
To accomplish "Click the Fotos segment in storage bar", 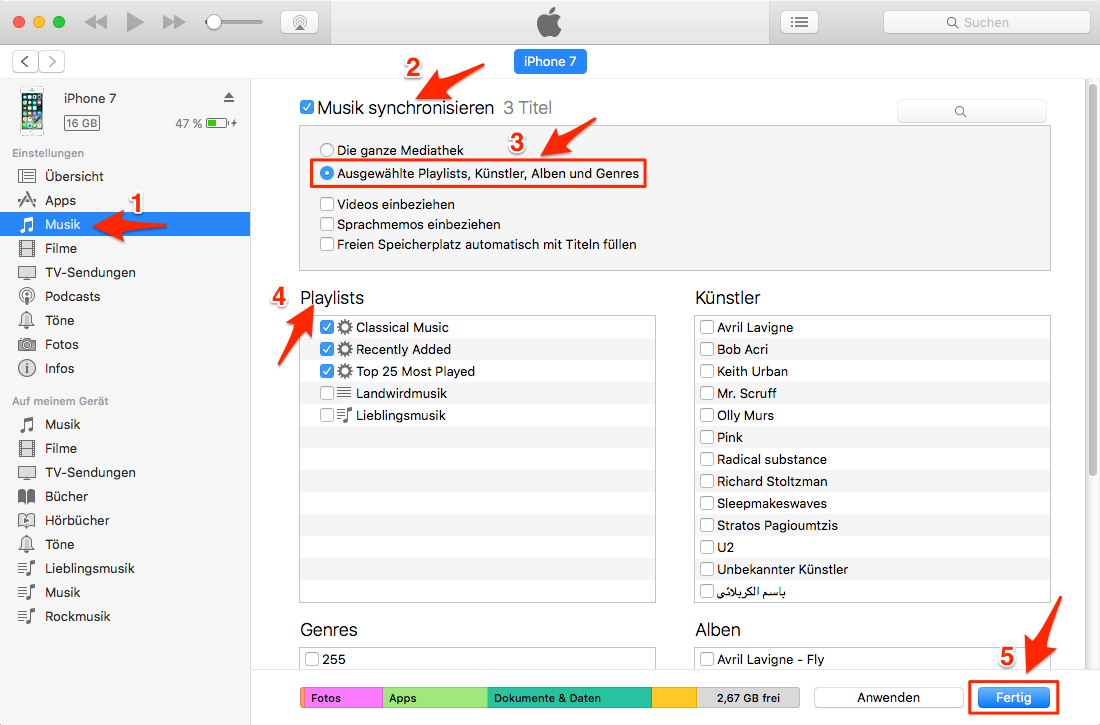I will click(x=343, y=698).
